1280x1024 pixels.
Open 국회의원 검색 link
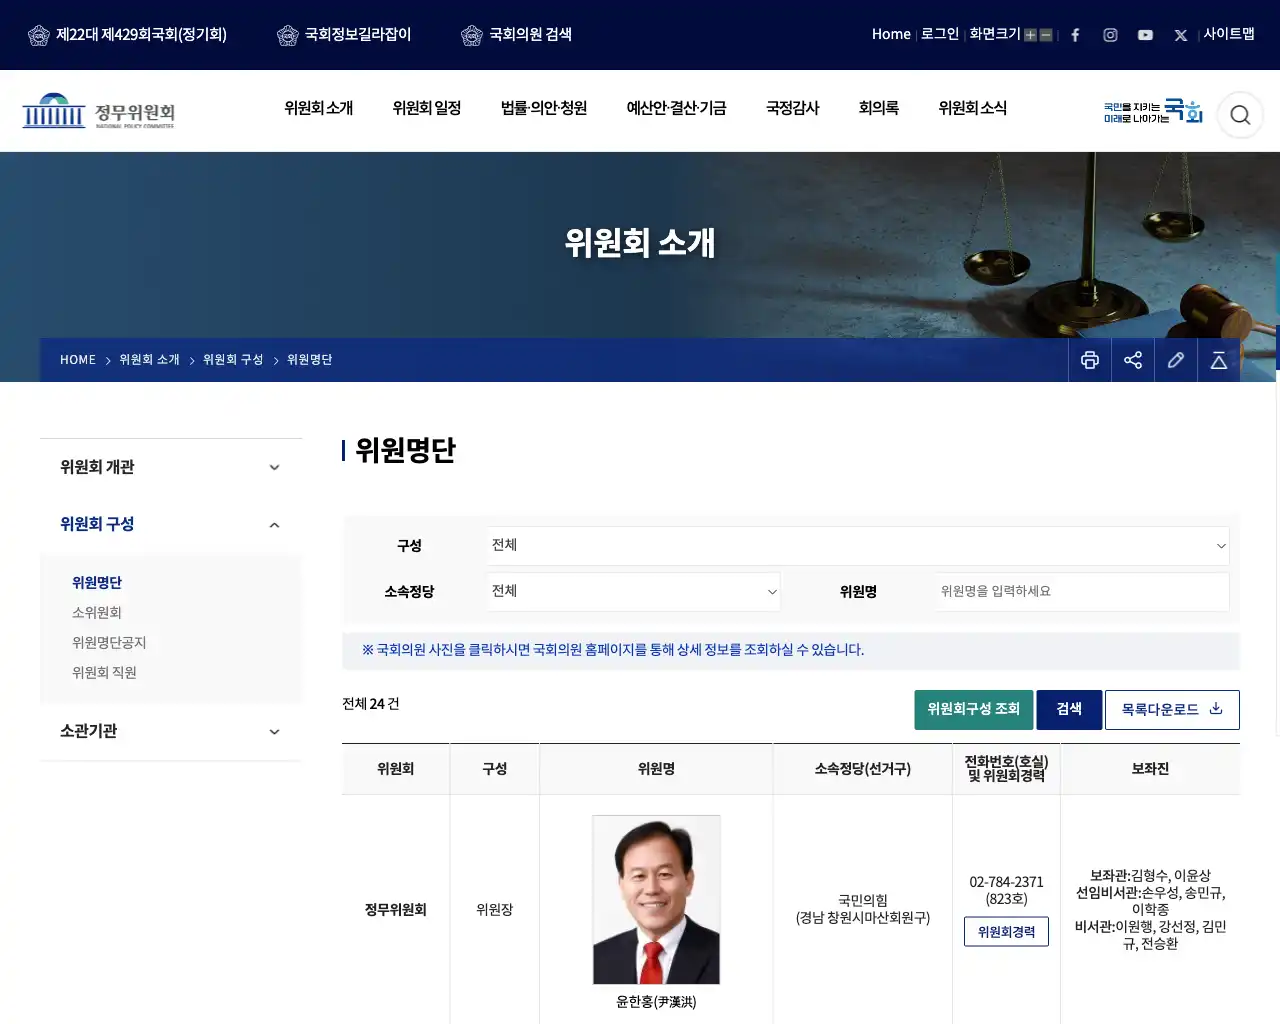pyautogui.click(x=530, y=35)
